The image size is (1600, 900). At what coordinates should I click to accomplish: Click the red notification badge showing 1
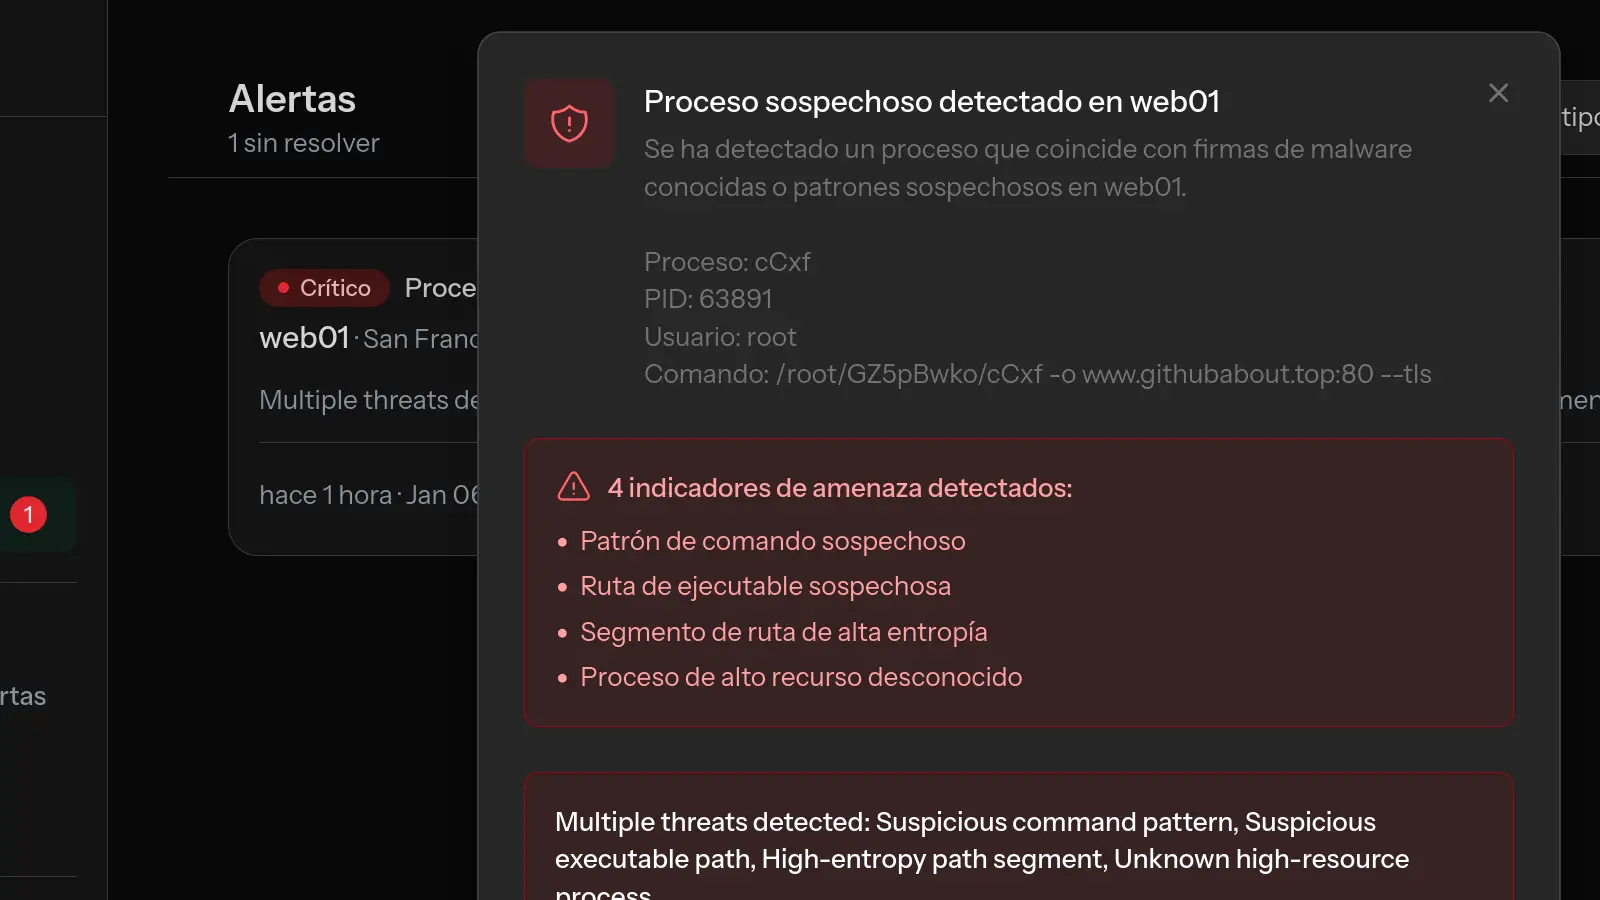tap(28, 514)
